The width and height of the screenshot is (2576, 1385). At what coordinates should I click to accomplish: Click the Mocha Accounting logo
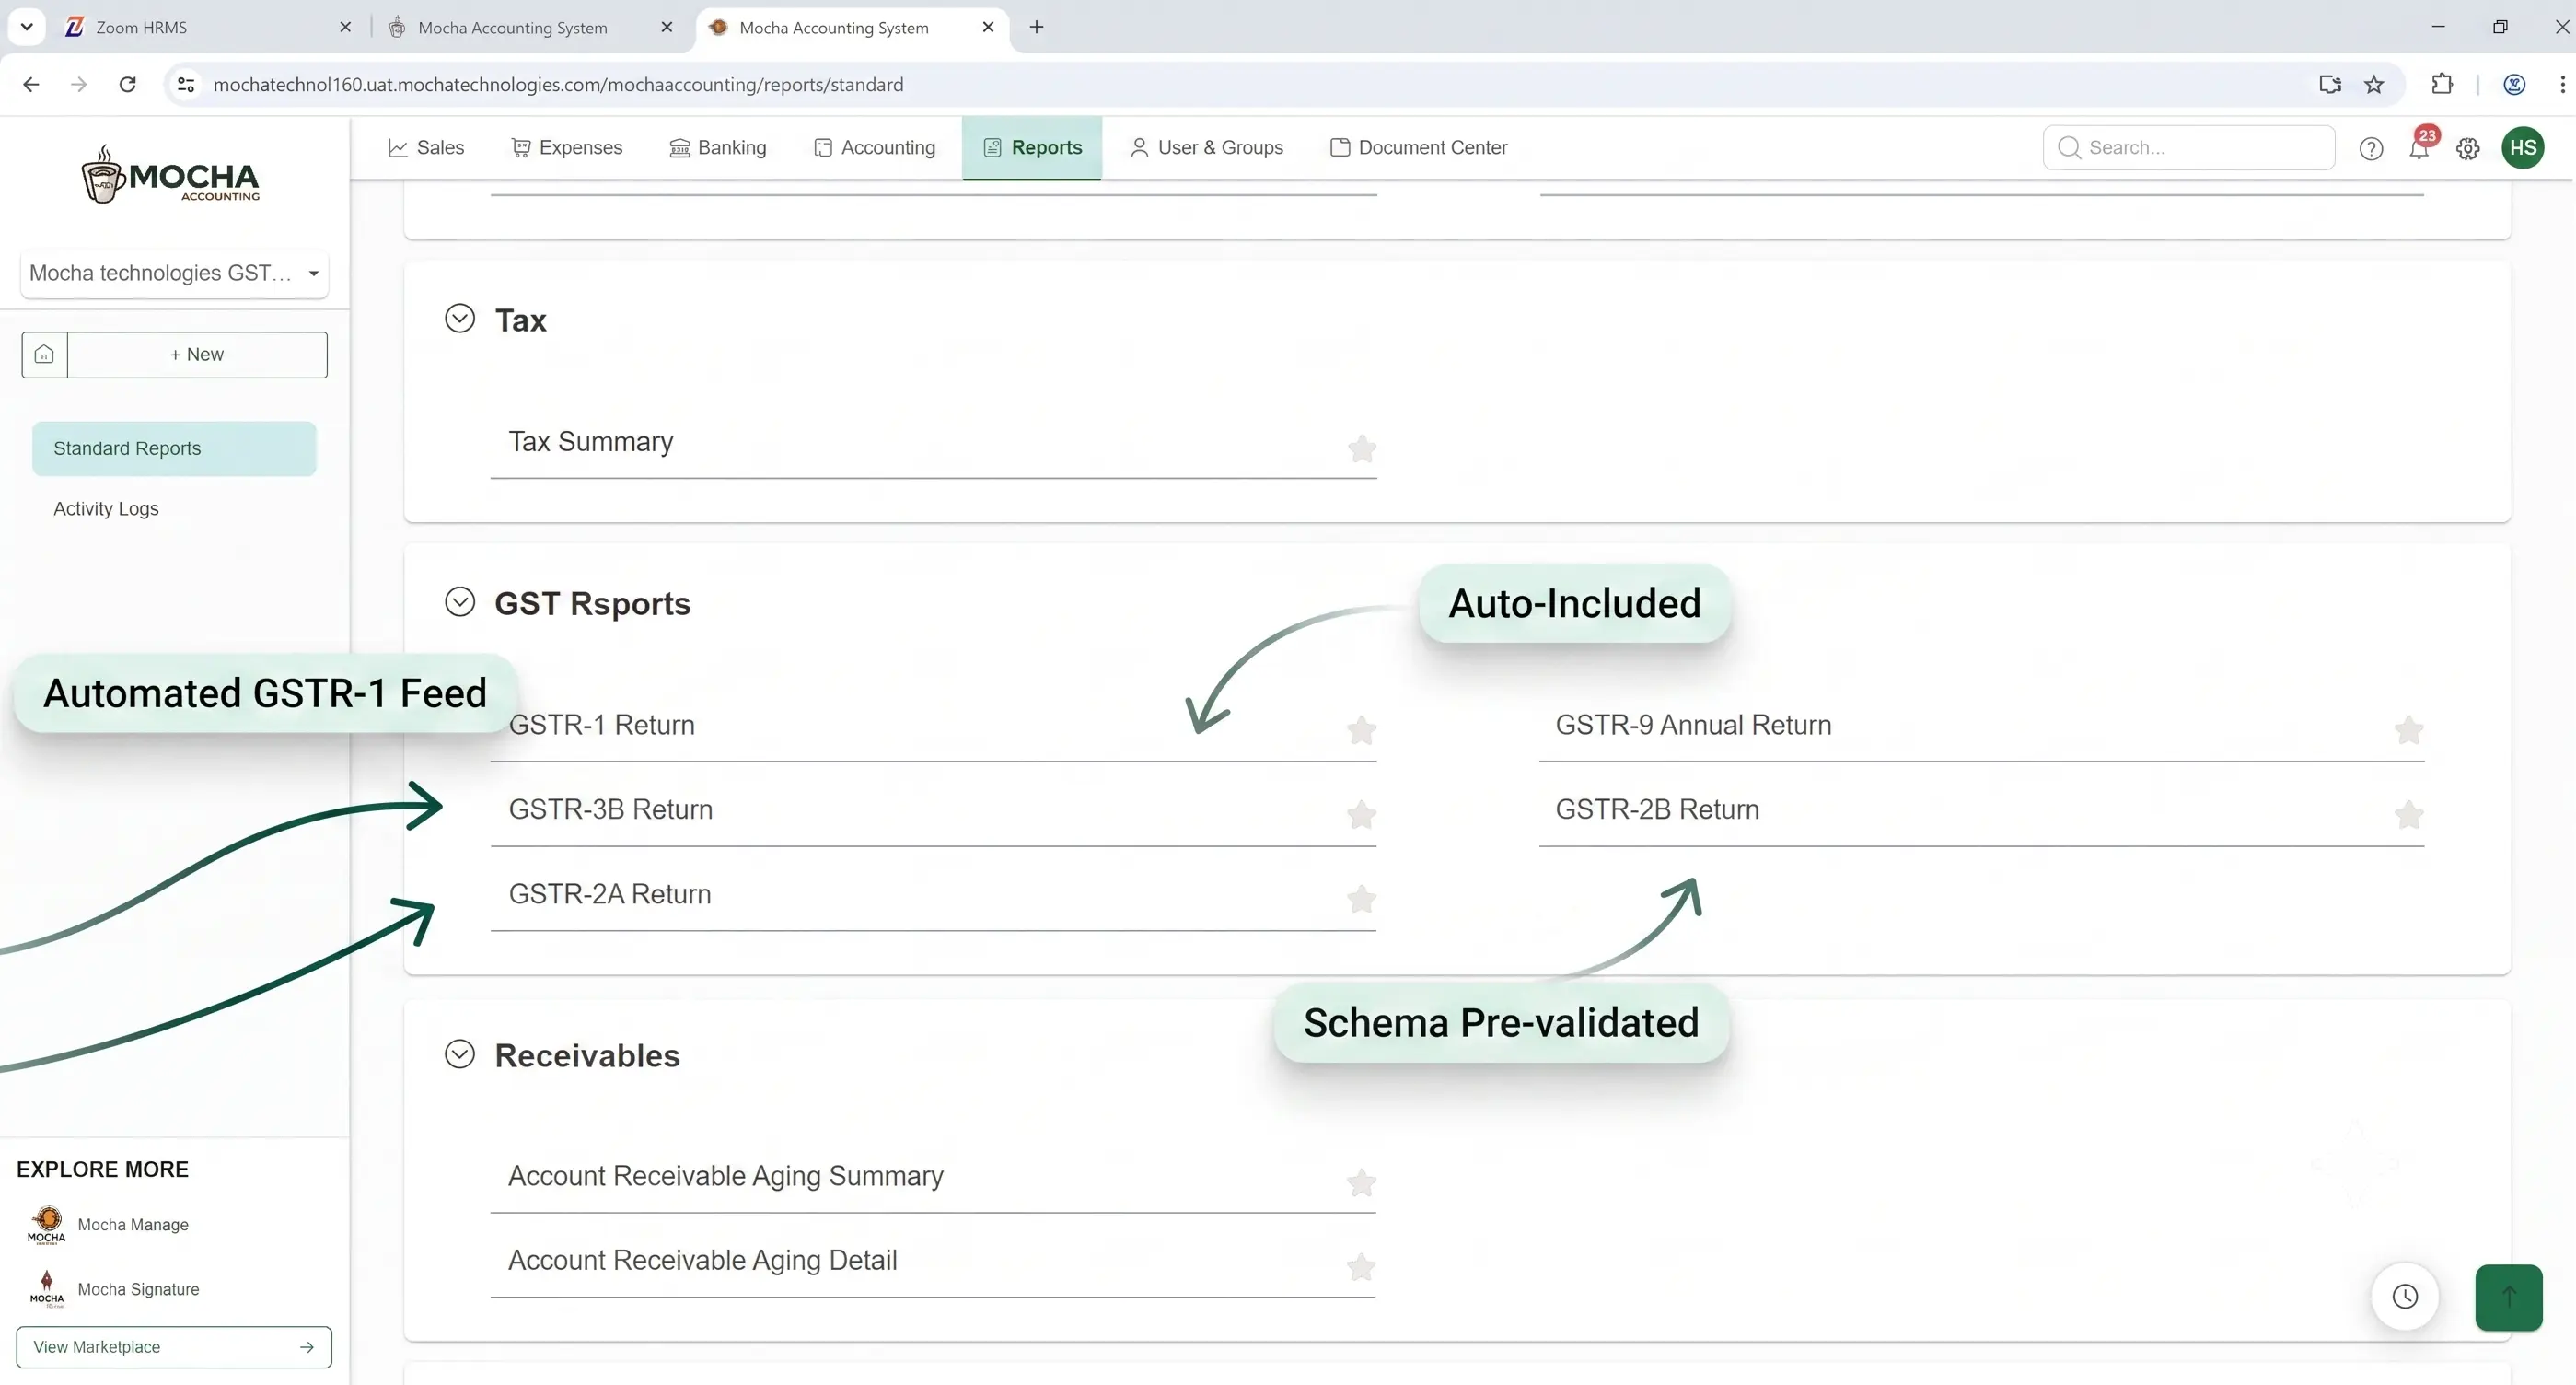(171, 175)
